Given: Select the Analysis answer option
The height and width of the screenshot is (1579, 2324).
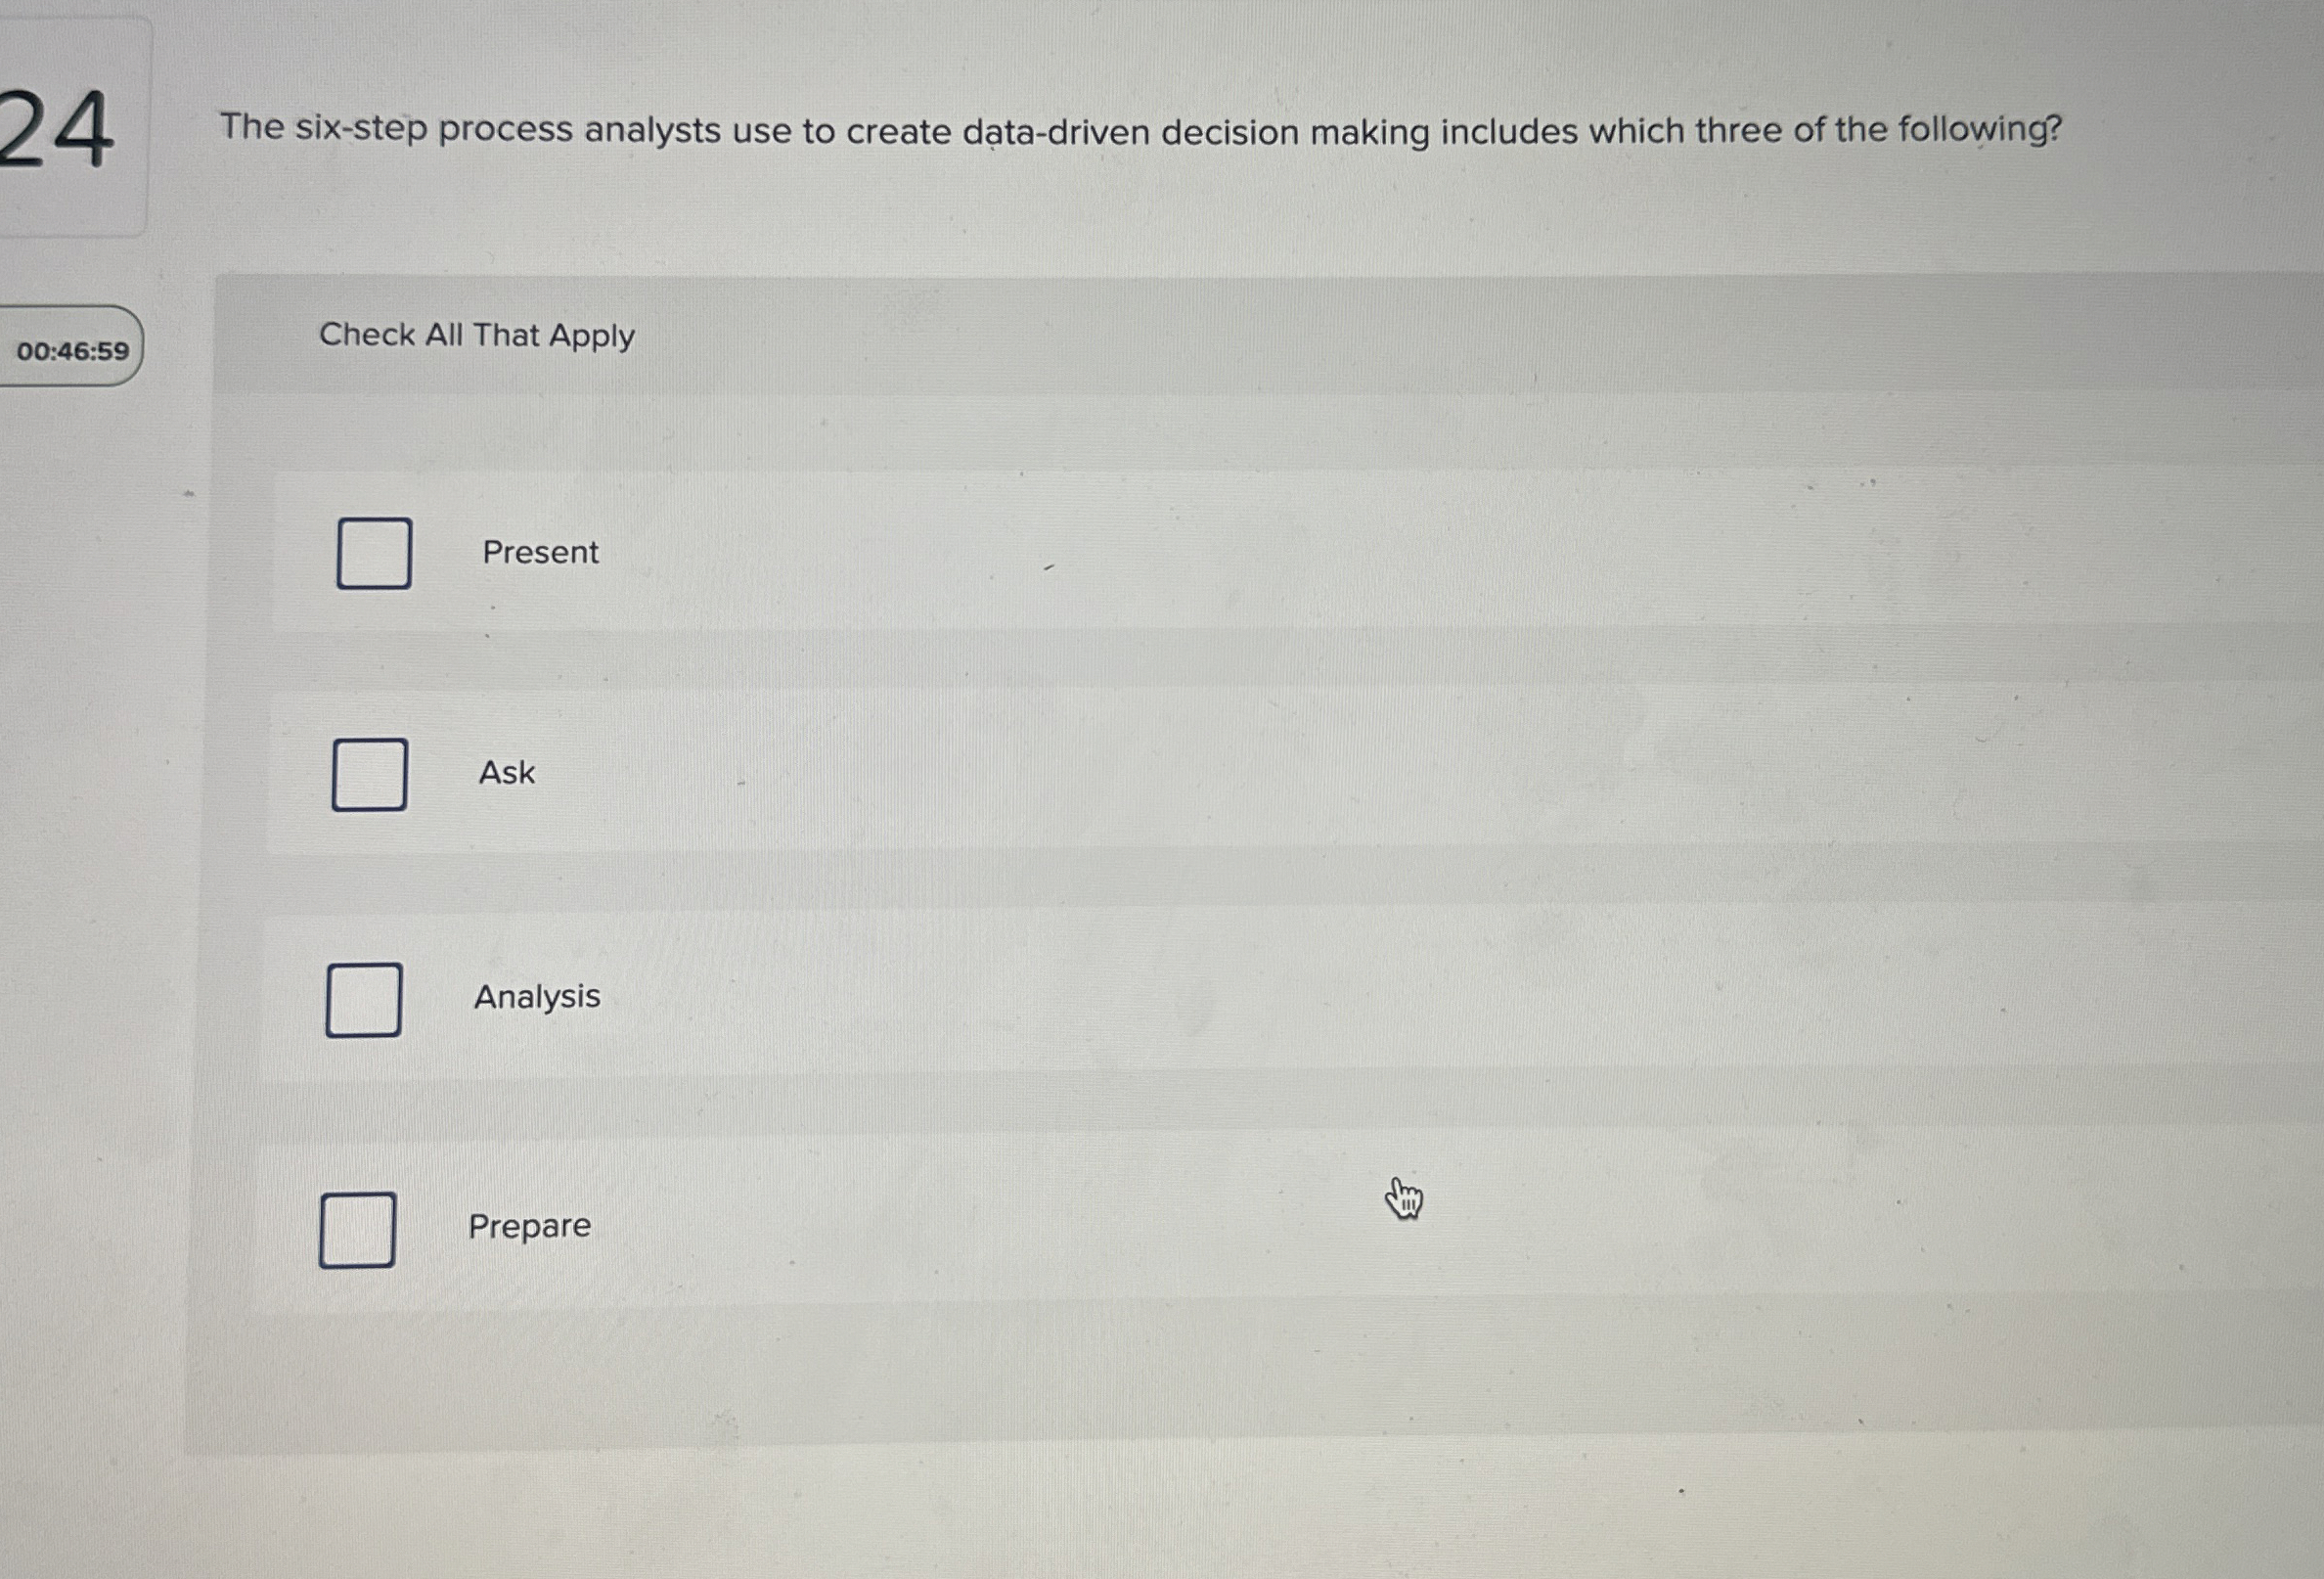Looking at the screenshot, I should pyautogui.click(x=537, y=997).
